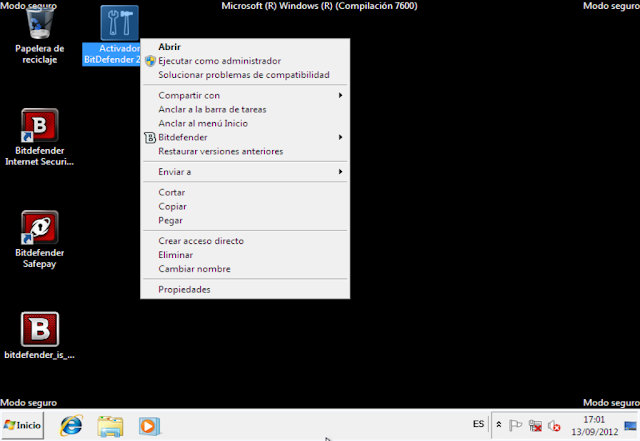Screen dimensions: 640x441
Task: Select Solucionar problemas de compatibilidad
Action: [x=245, y=75]
